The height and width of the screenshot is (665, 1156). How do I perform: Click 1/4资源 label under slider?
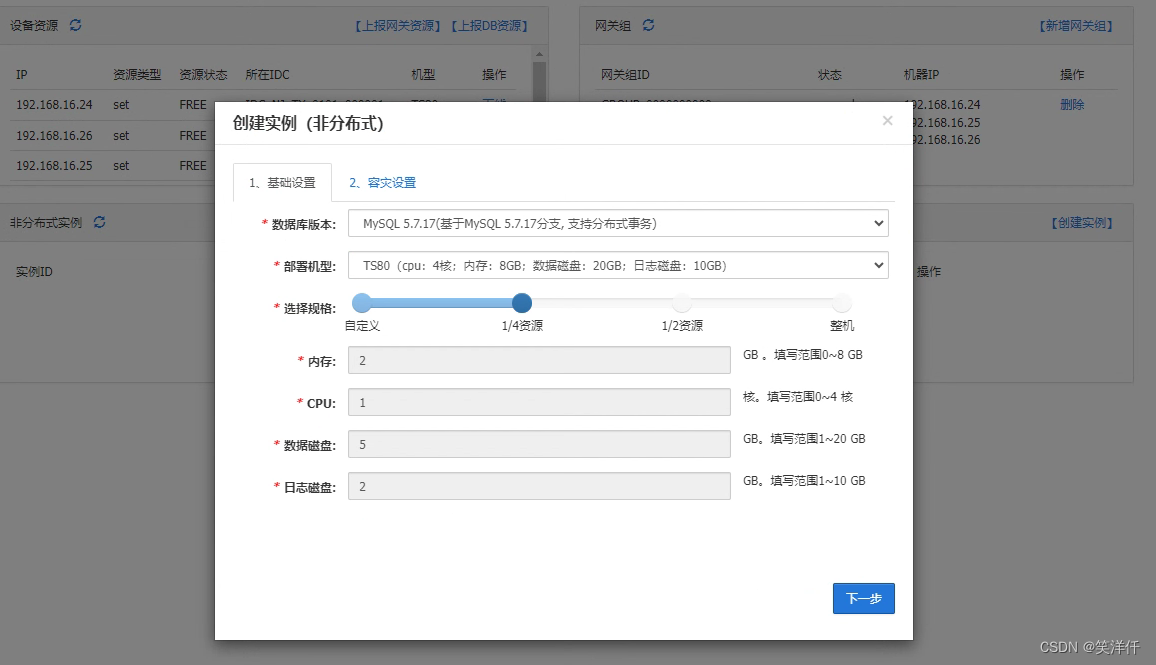coord(522,326)
